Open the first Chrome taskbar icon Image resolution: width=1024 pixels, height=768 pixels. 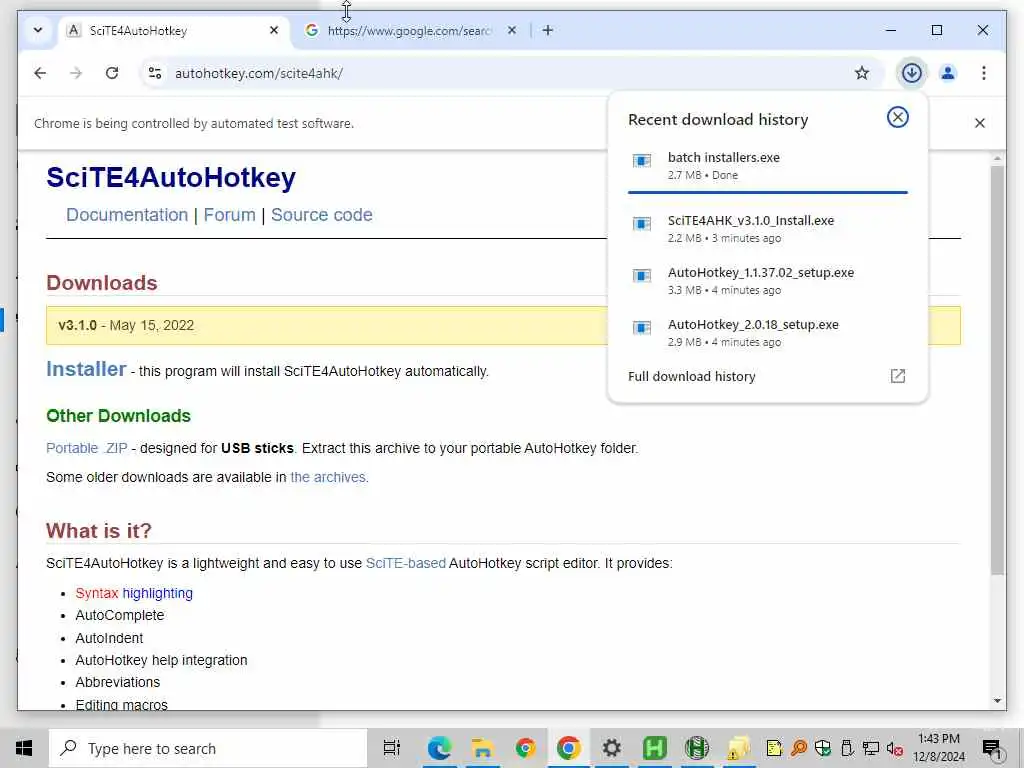tap(525, 748)
